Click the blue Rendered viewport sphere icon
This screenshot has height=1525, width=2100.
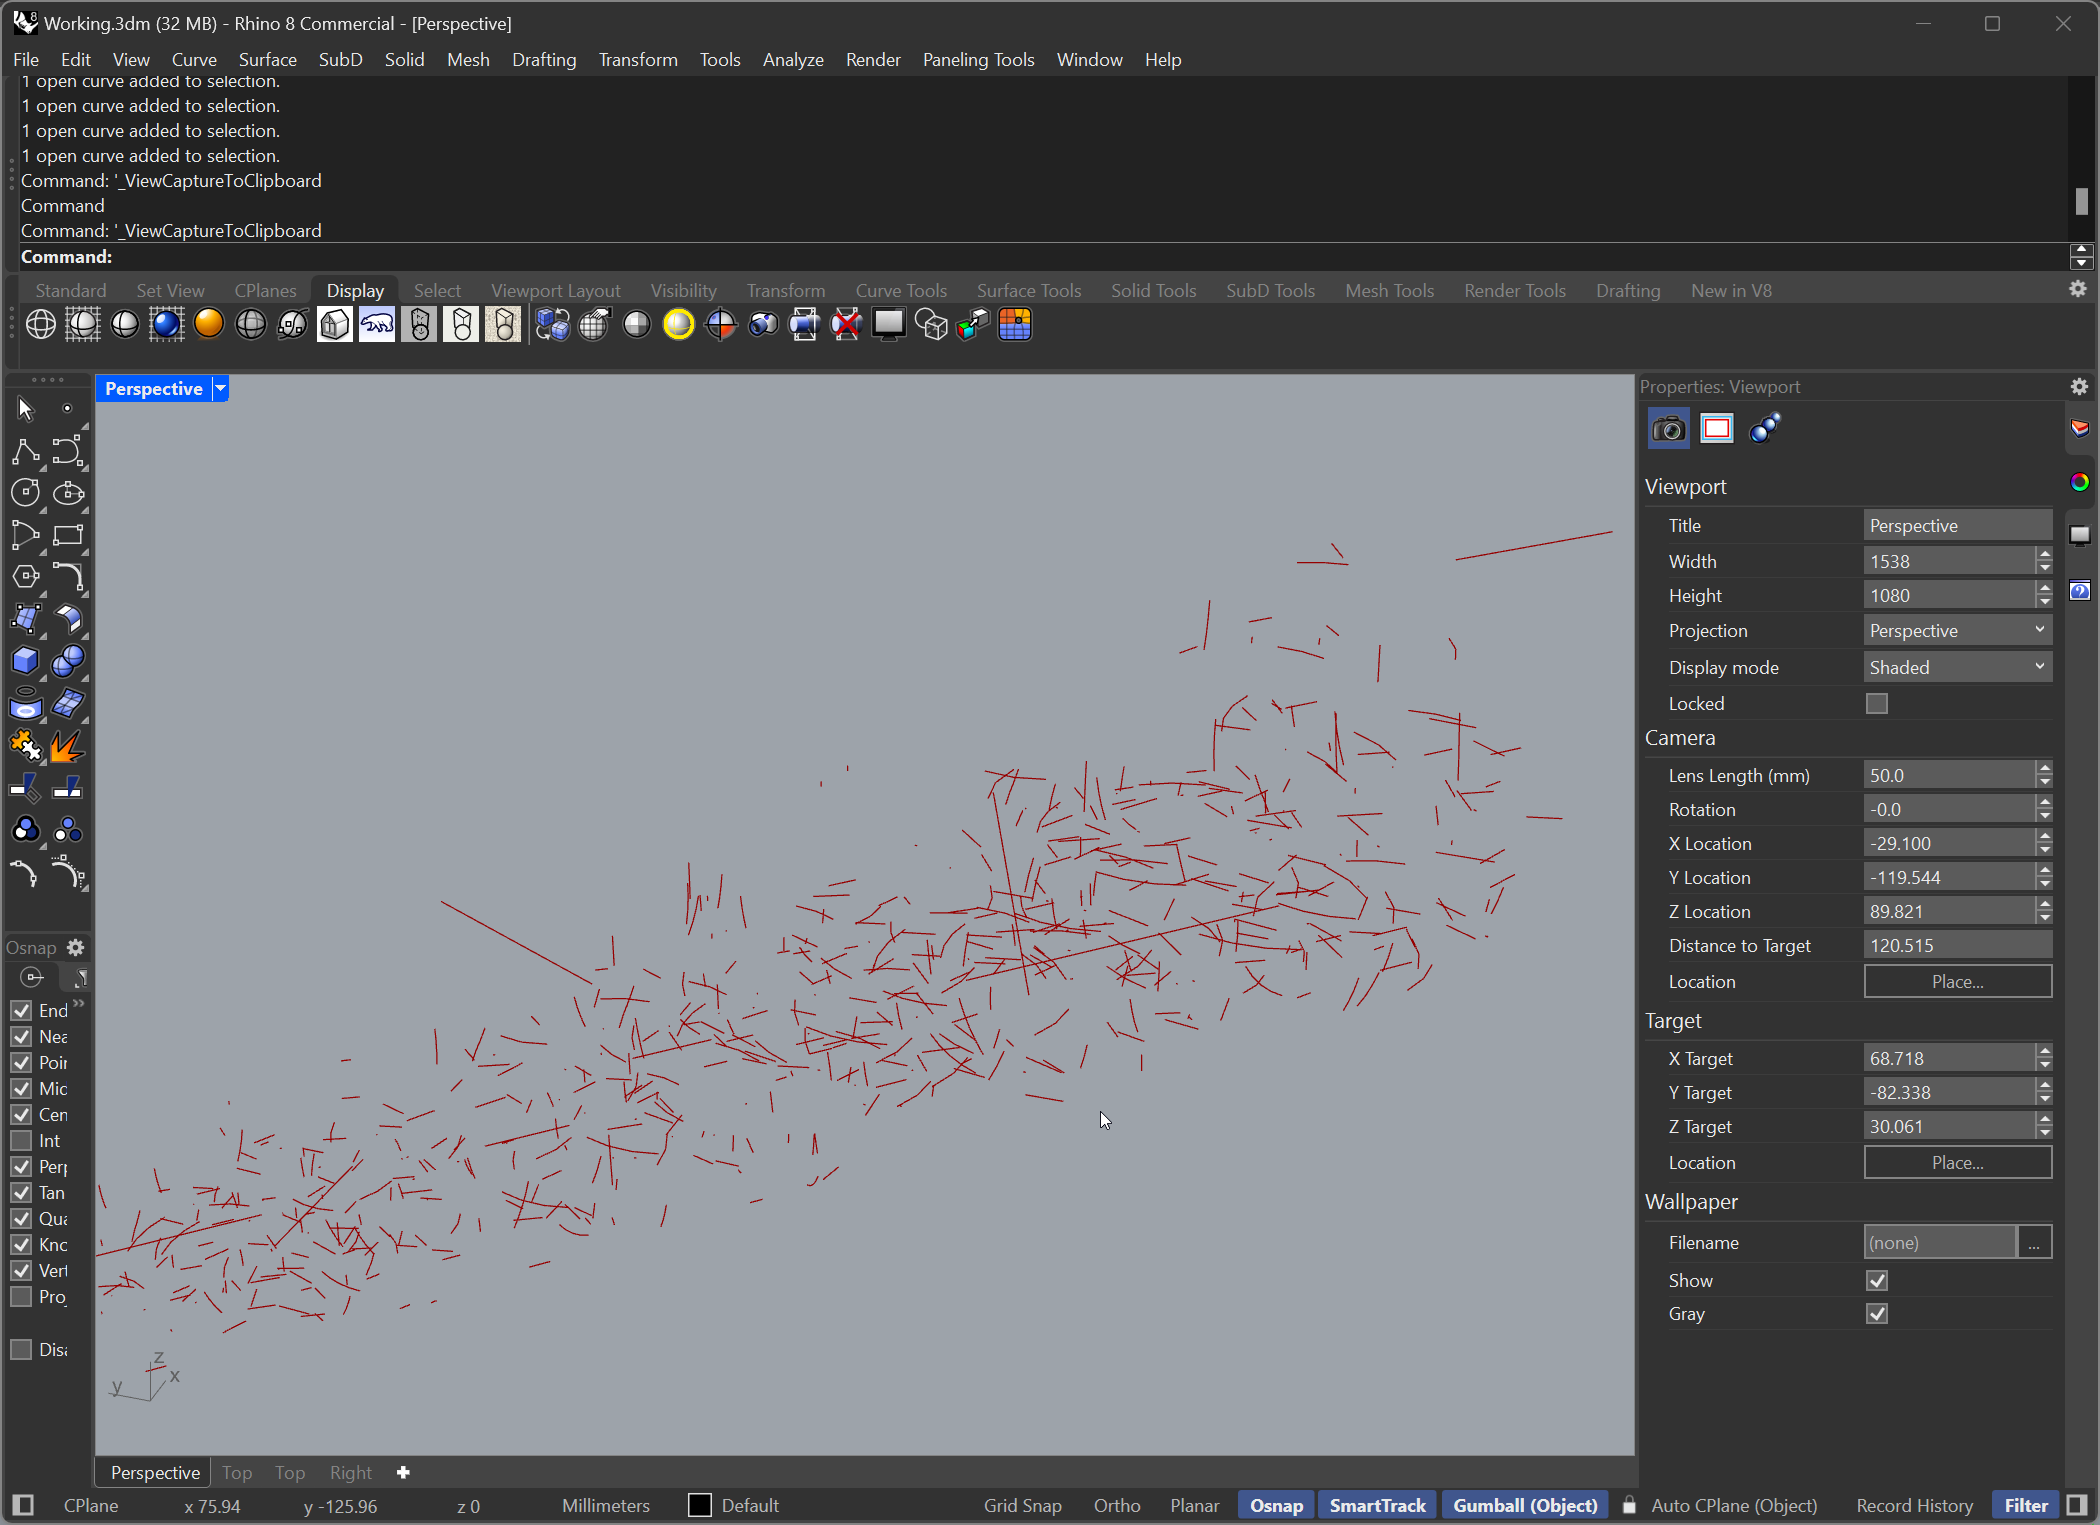click(167, 325)
